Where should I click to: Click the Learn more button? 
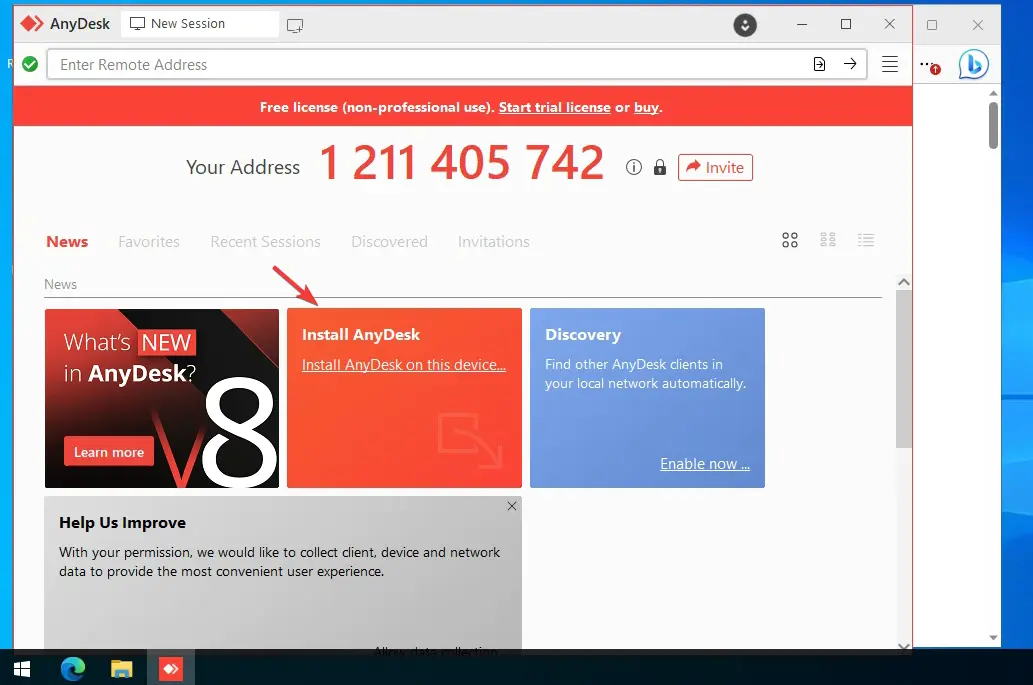coord(109,452)
